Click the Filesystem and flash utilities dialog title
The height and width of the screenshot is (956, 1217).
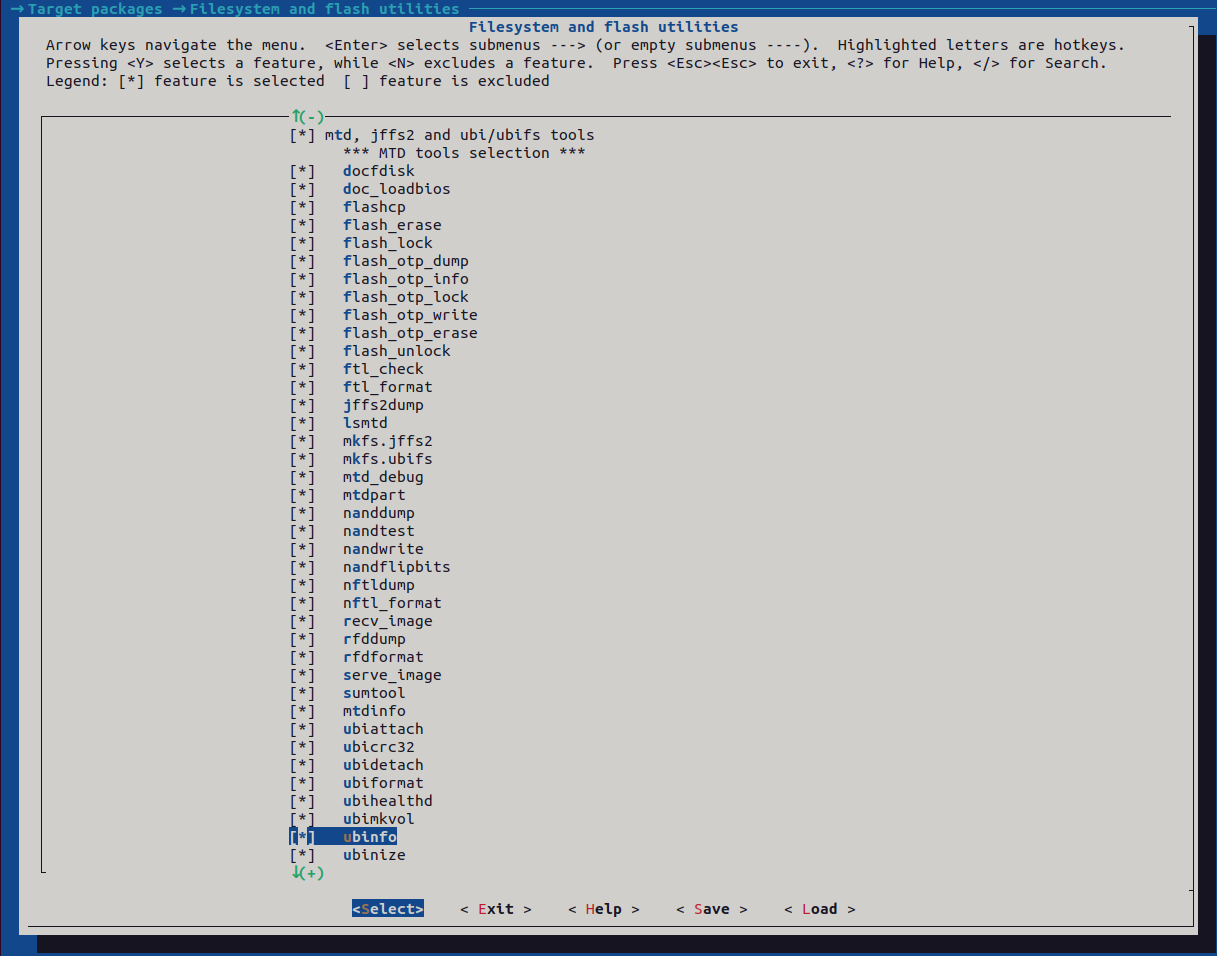(604, 27)
